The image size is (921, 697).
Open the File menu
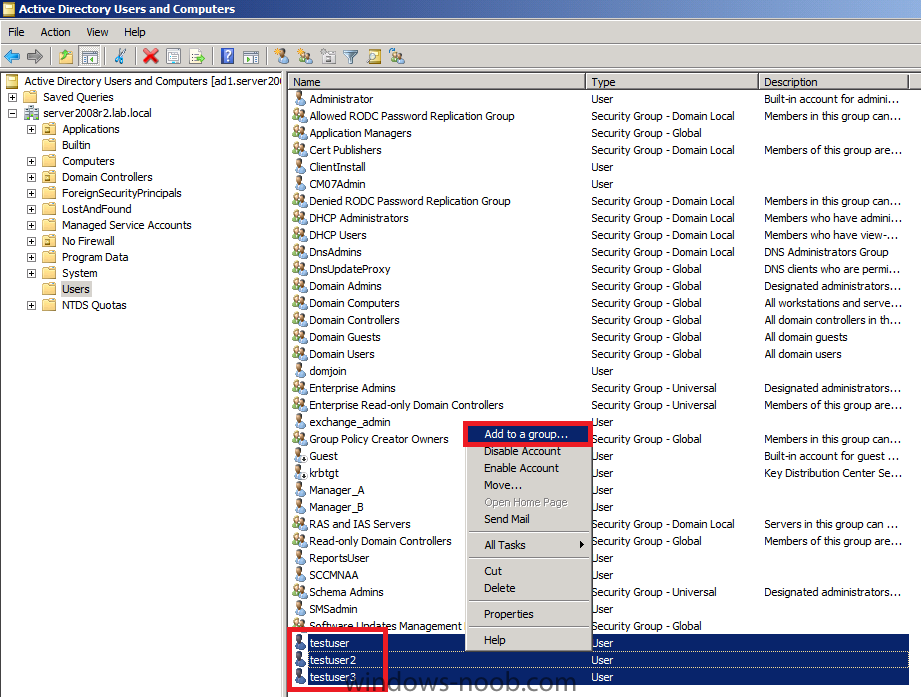[x=16, y=32]
